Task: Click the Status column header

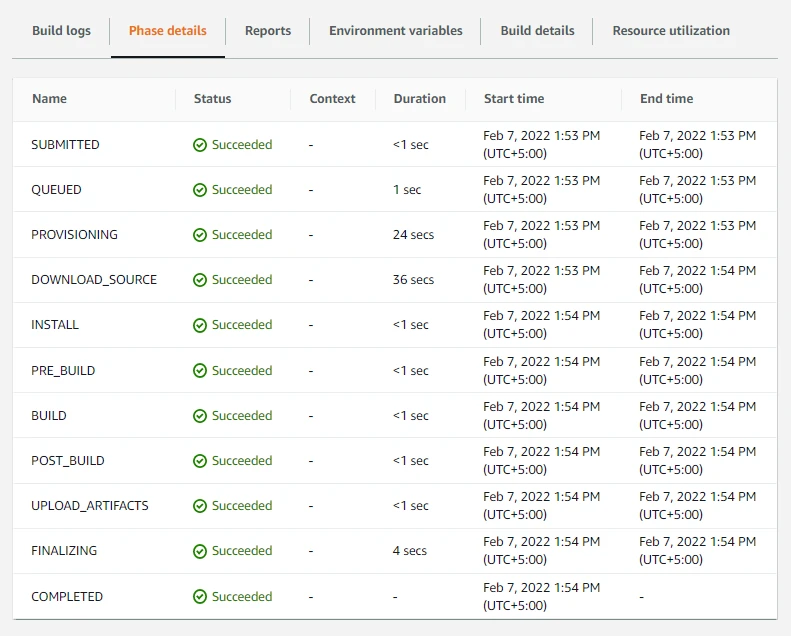Action: (x=212, y=99)
